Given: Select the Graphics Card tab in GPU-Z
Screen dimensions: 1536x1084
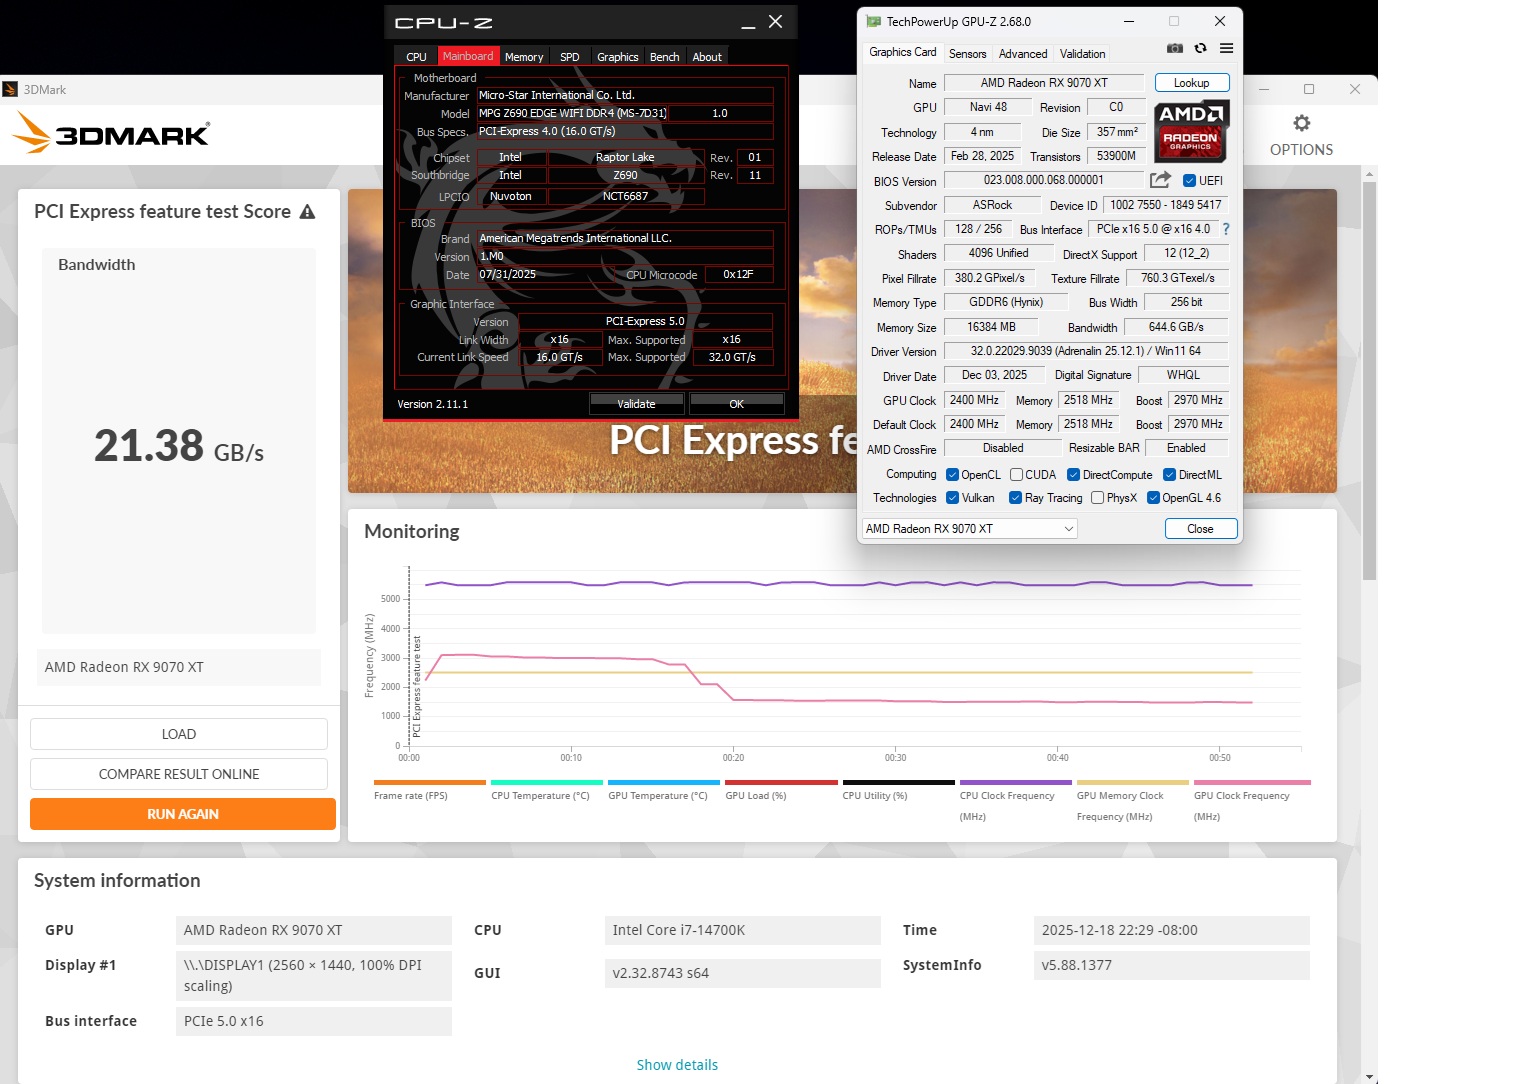Looking at the screenshot, I should tap(903, 52).
